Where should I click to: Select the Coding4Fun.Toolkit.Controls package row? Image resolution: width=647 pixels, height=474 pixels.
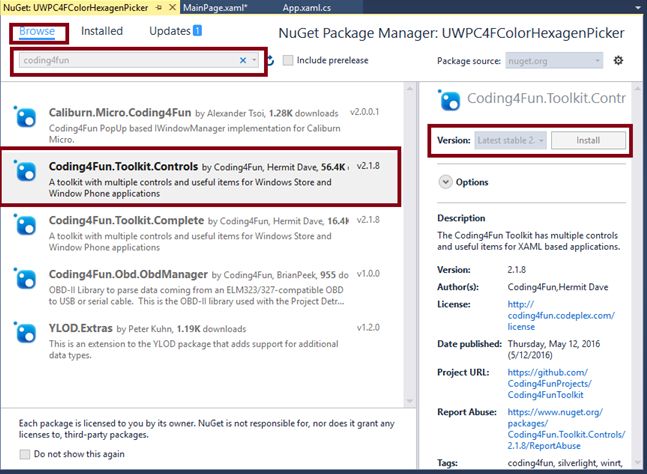click(x=201, y=176)
